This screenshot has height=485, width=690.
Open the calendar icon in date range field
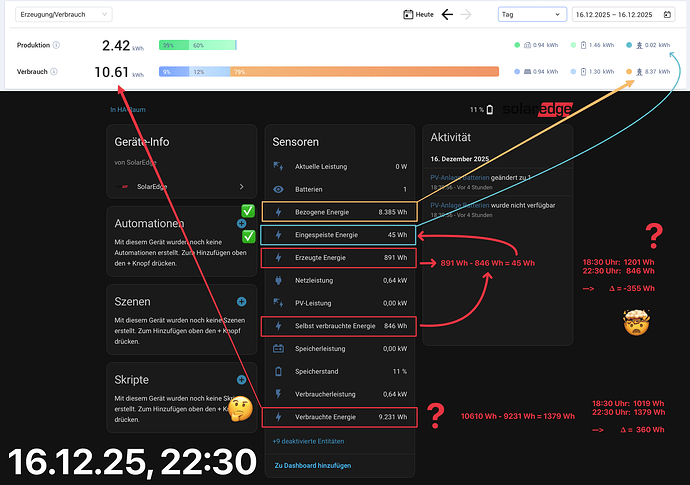click(x=667, y=15)
